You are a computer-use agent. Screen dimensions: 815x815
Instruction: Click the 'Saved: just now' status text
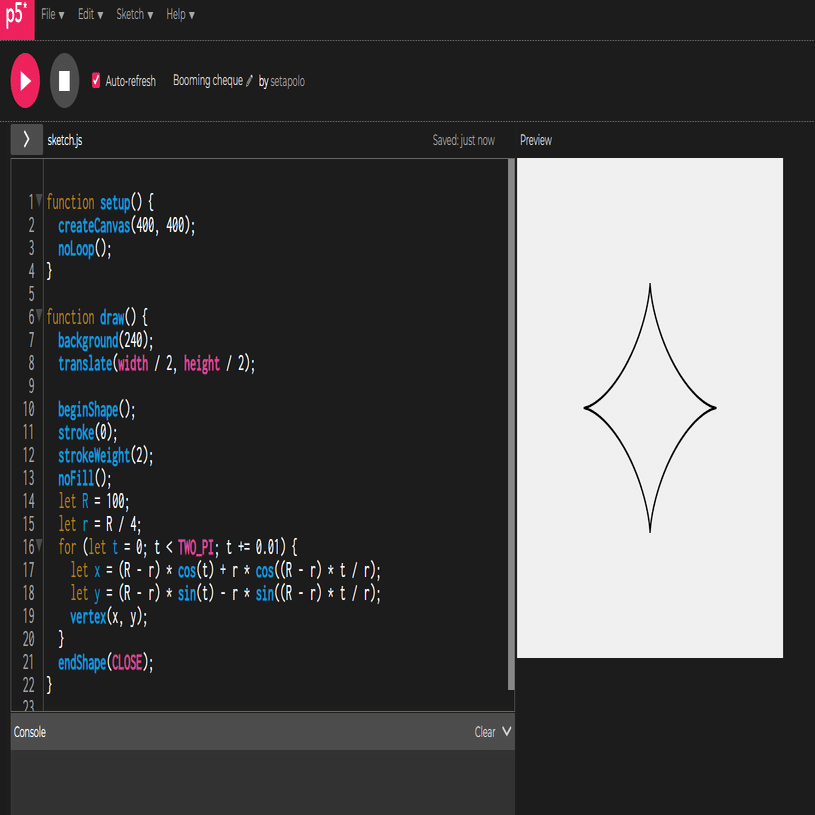tap(464, 140)
